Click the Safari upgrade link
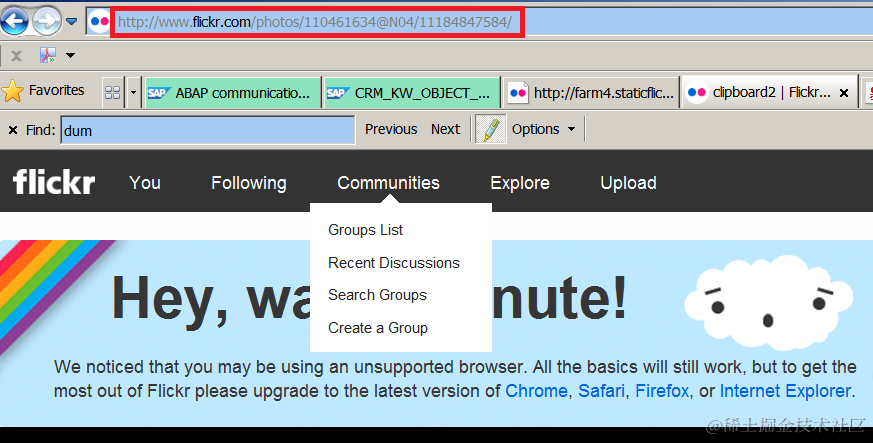The image size is (873, 443). tap(601, 391)
